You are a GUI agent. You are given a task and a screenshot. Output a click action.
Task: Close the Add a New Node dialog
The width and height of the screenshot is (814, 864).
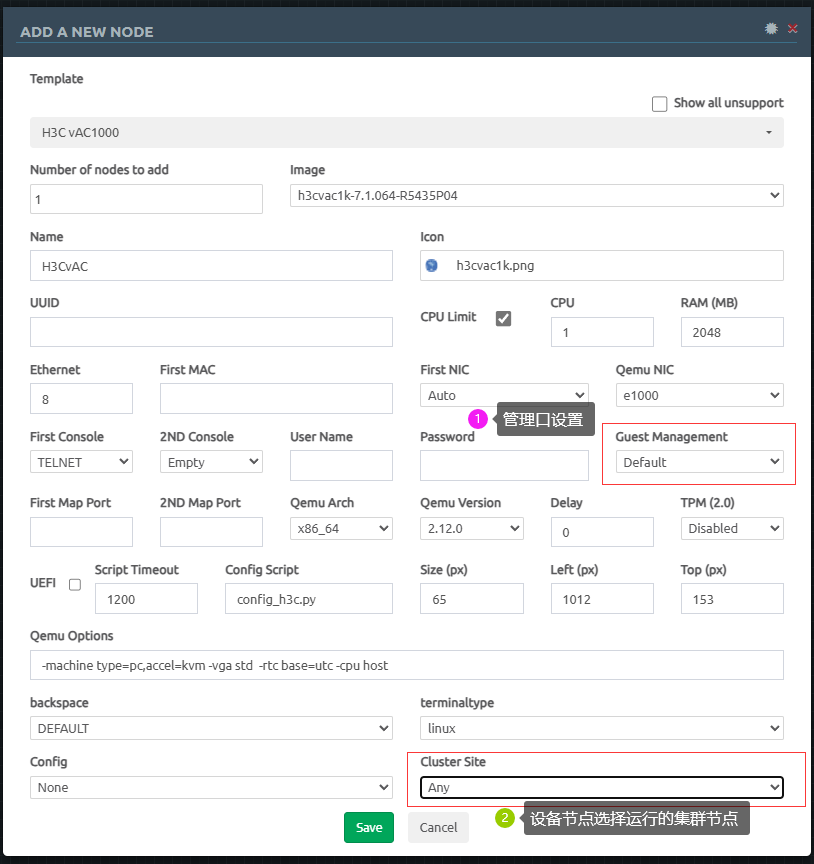pos(793,29)
